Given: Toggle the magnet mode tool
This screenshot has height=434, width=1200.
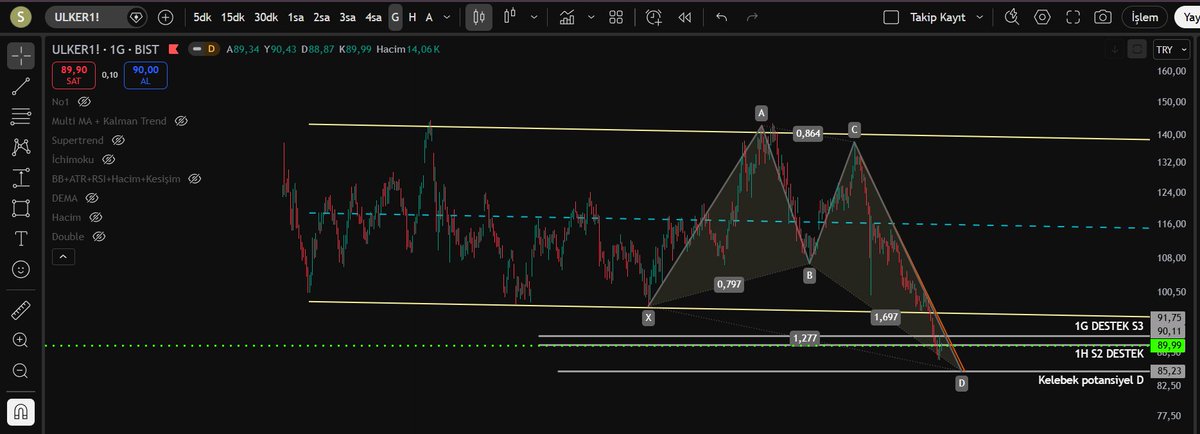Looking at the screenshot, I should (x=20, y=411).
